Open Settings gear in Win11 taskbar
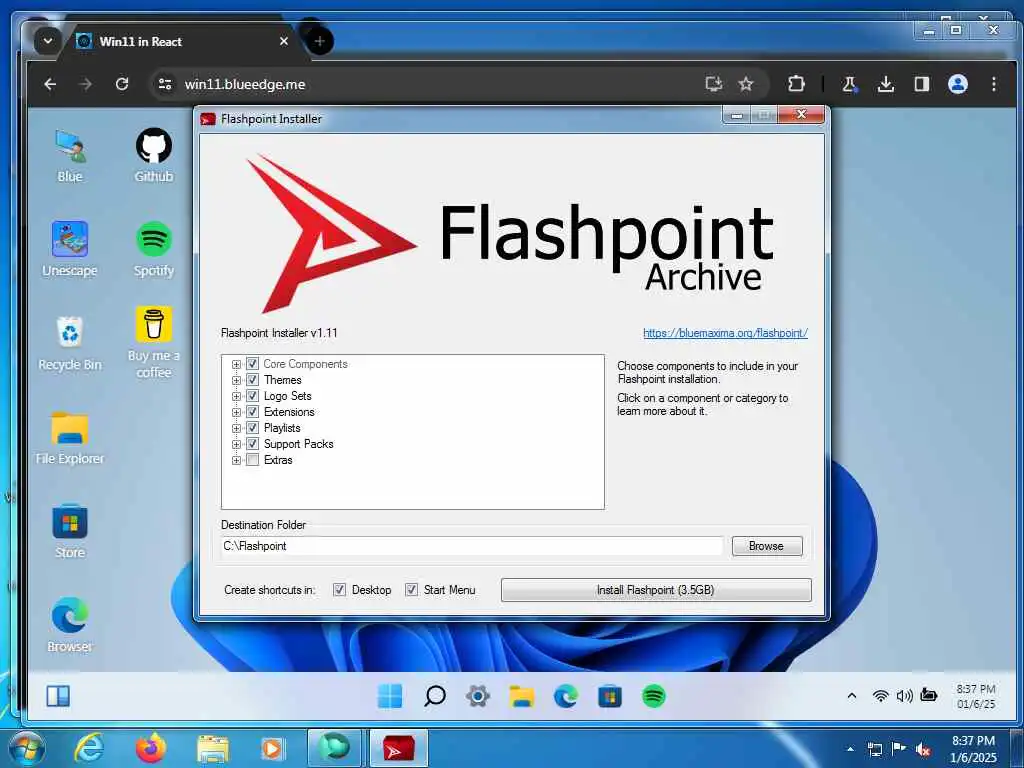The width and height of the screenshot is (1024, 768). point(478,696)
